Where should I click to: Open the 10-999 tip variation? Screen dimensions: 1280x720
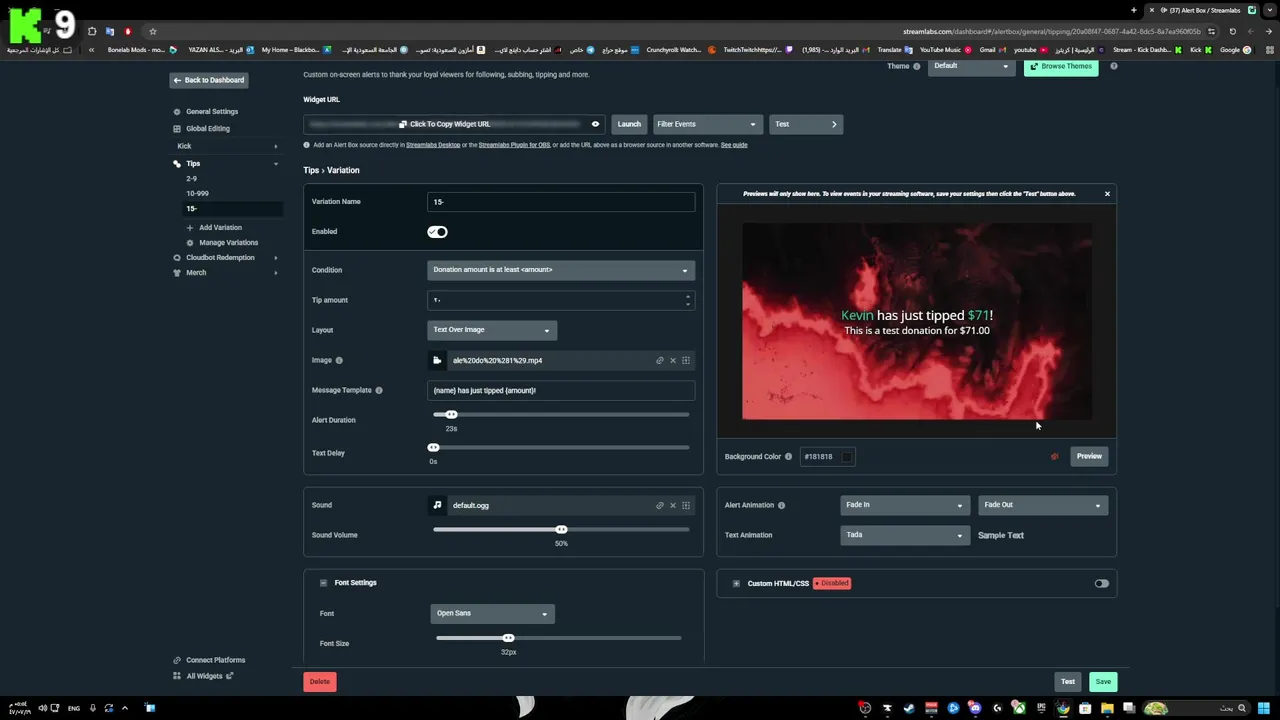[197, 194]
